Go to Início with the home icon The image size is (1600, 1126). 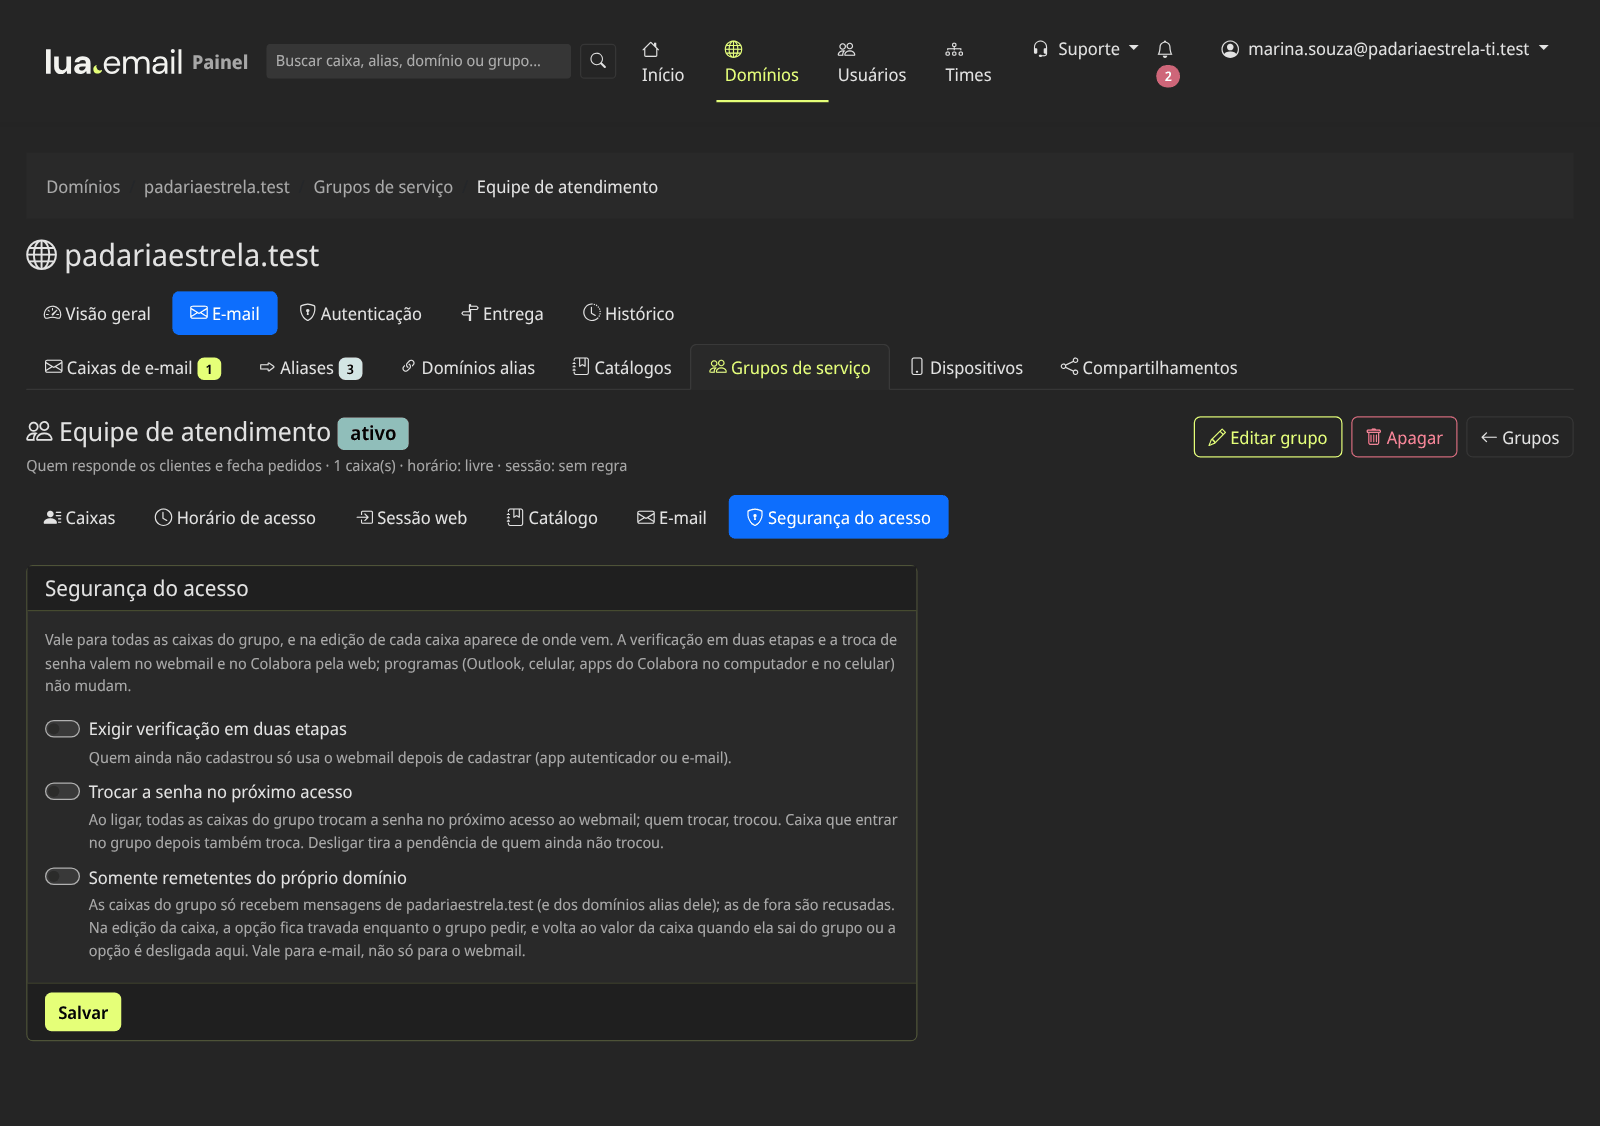tap(663, 62)
